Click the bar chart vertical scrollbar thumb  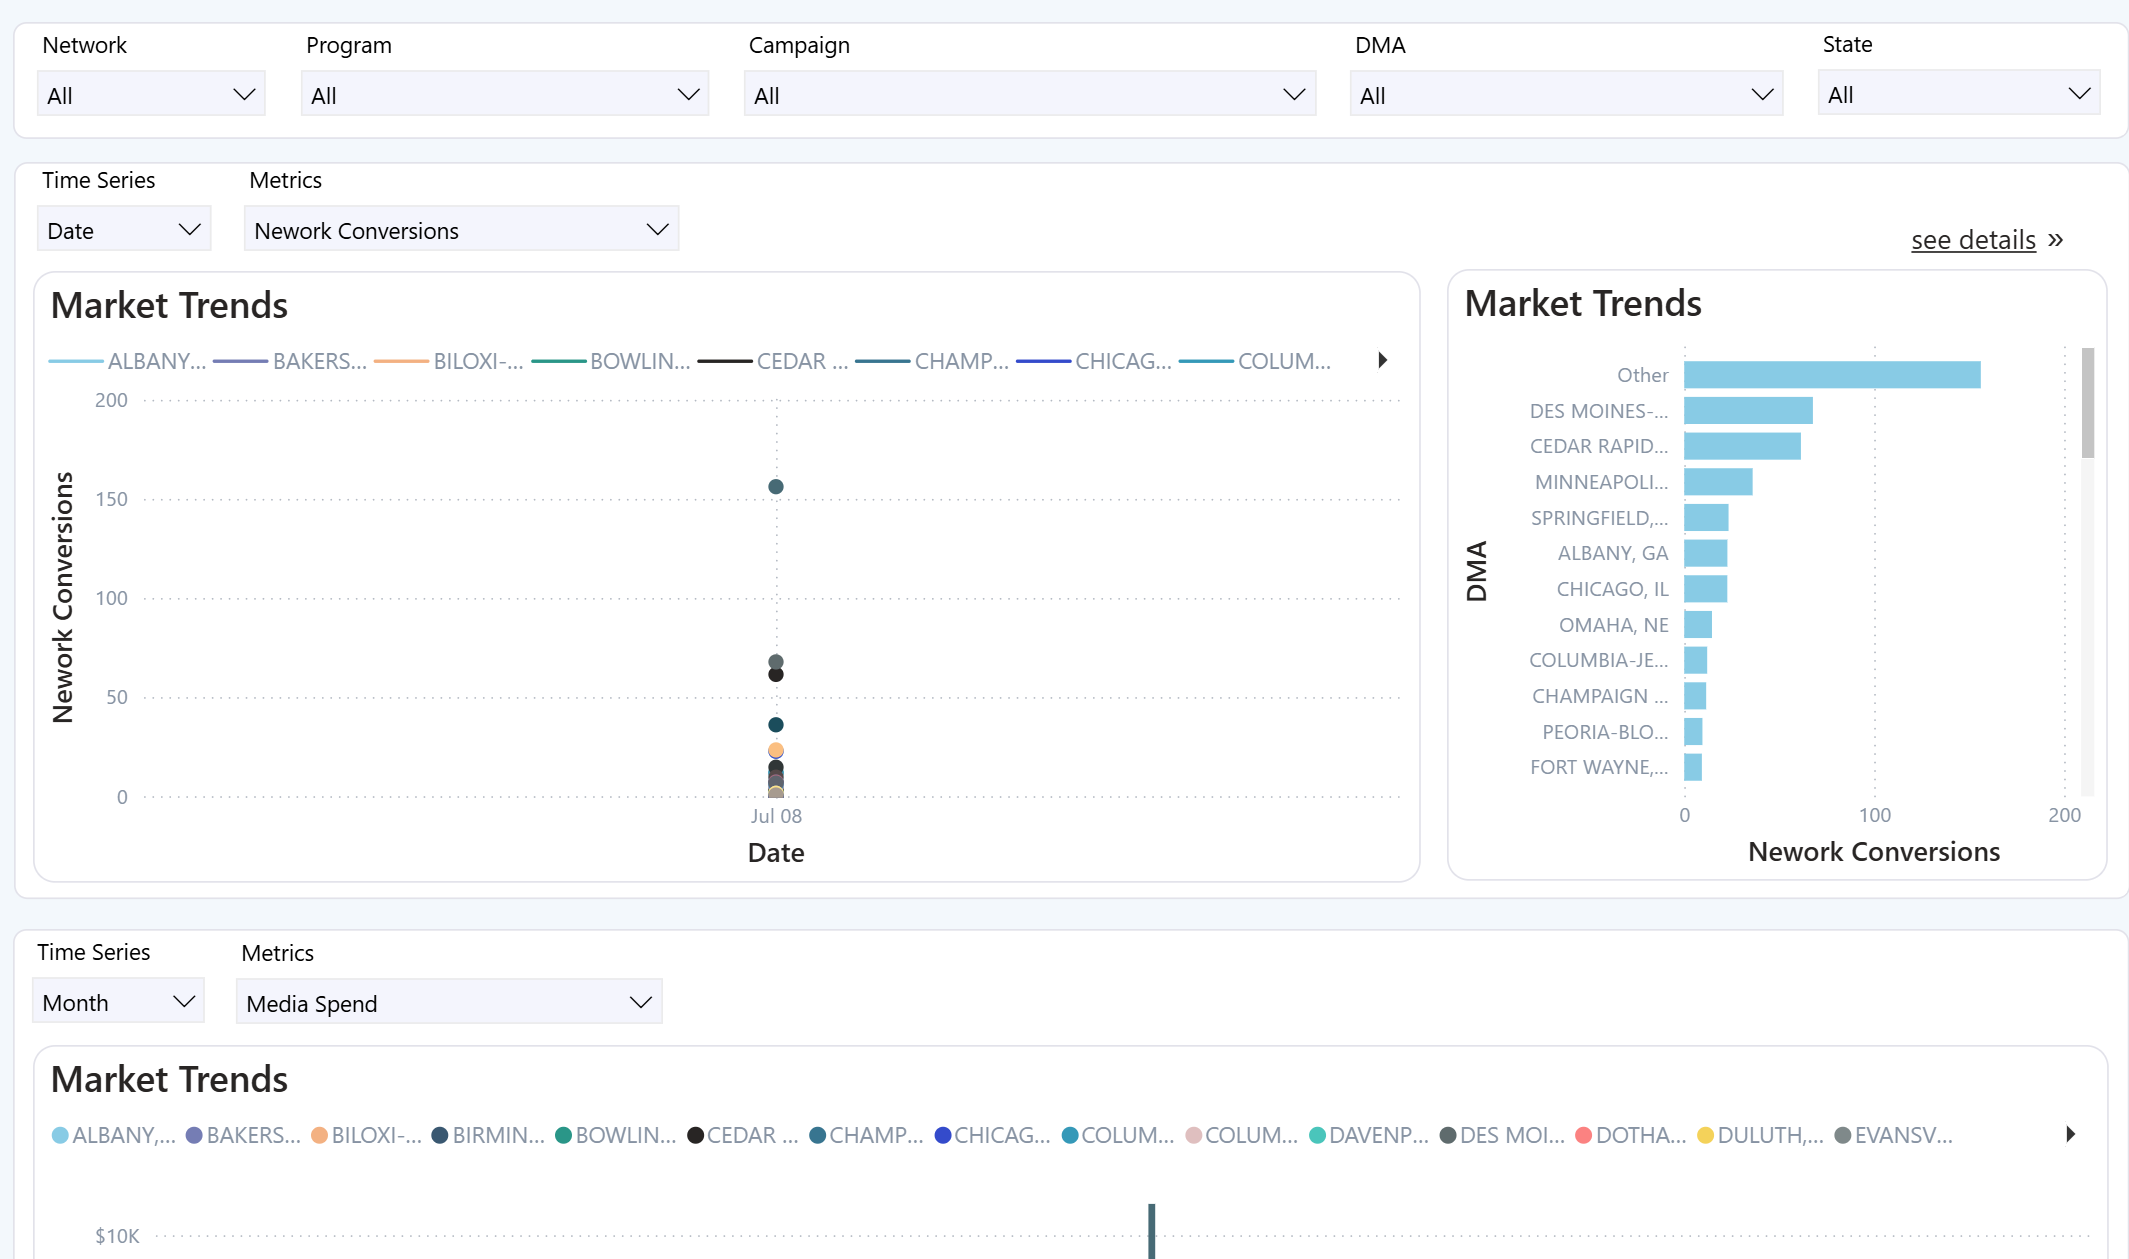tap(2087, 402)
